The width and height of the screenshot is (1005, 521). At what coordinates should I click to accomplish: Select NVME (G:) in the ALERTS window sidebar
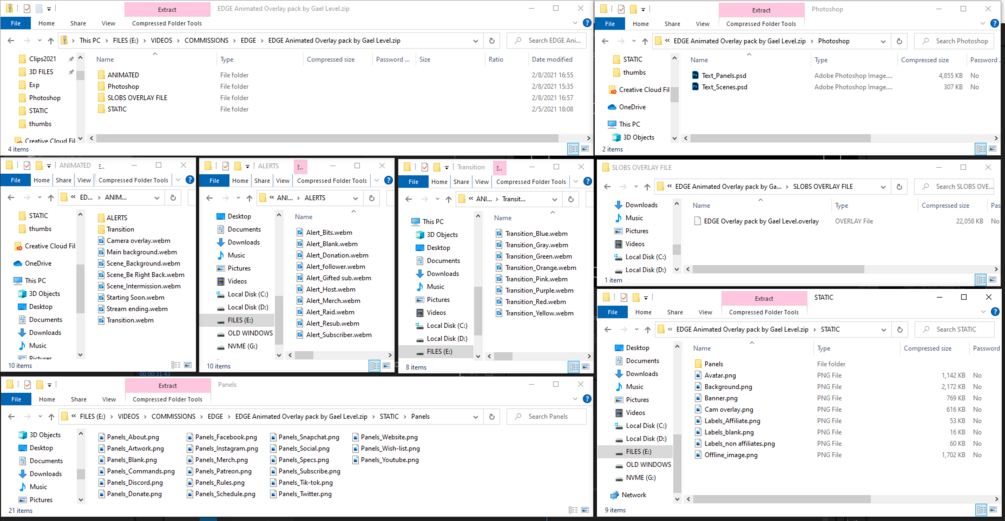tap(242, 346)
